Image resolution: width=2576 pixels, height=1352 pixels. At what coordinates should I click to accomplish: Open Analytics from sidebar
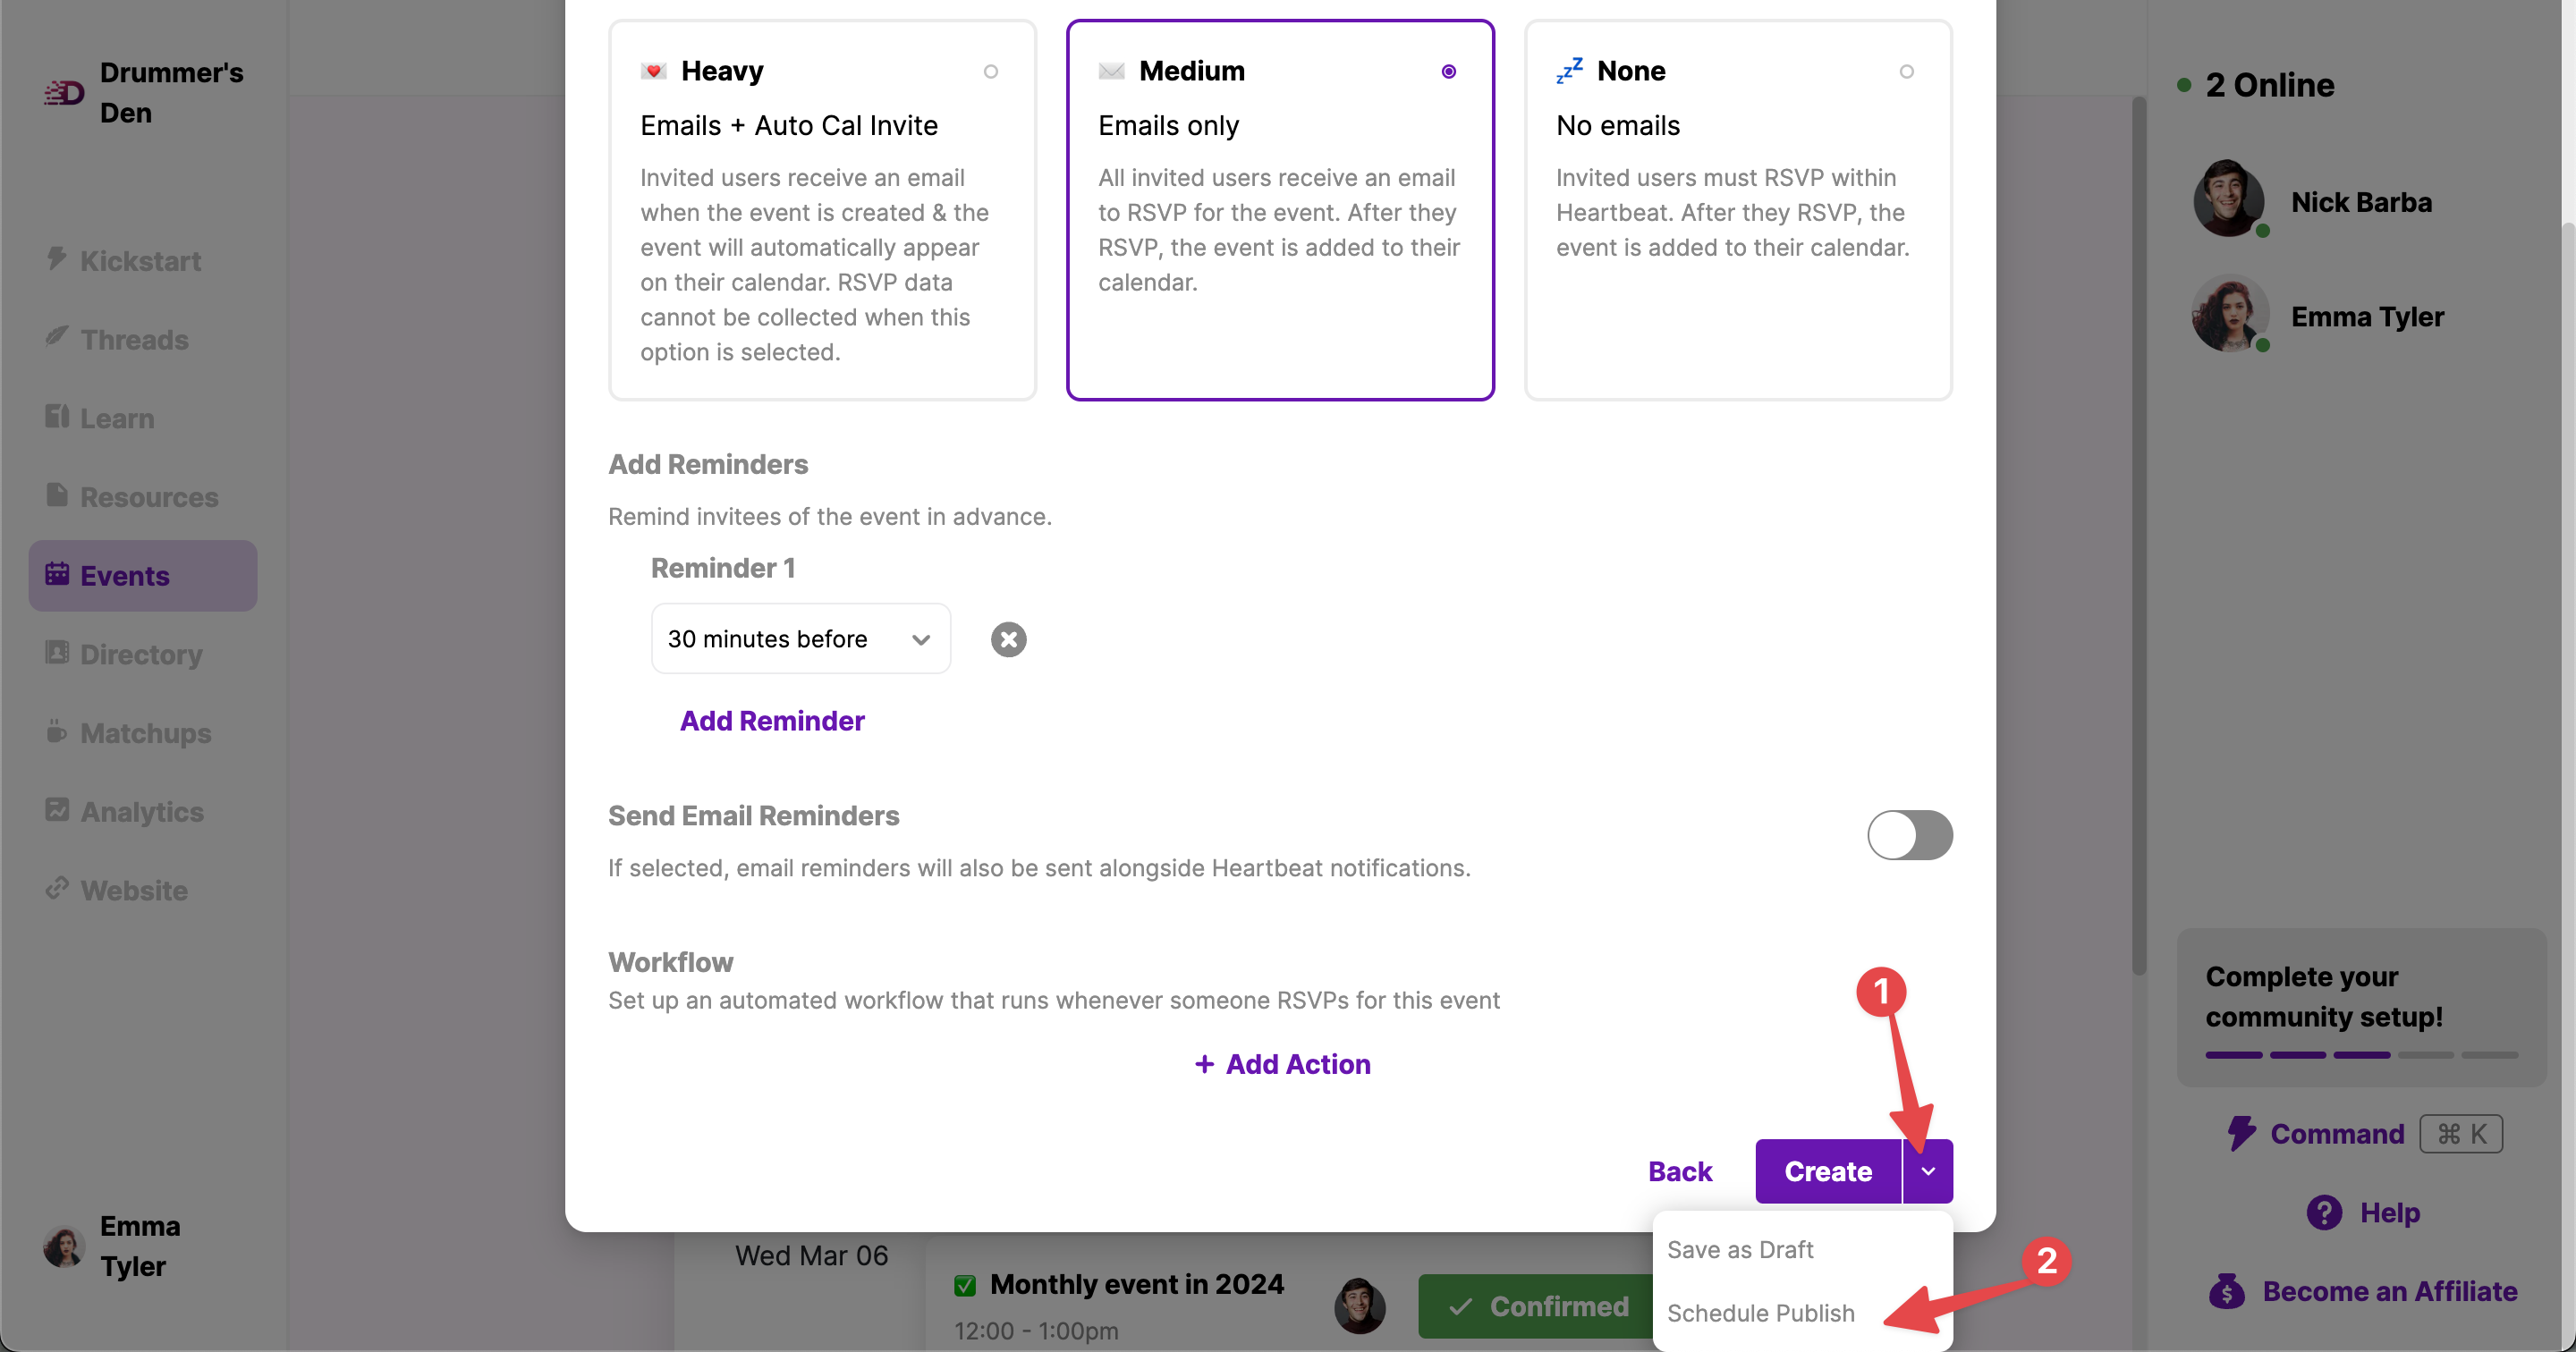coord(142,811)
